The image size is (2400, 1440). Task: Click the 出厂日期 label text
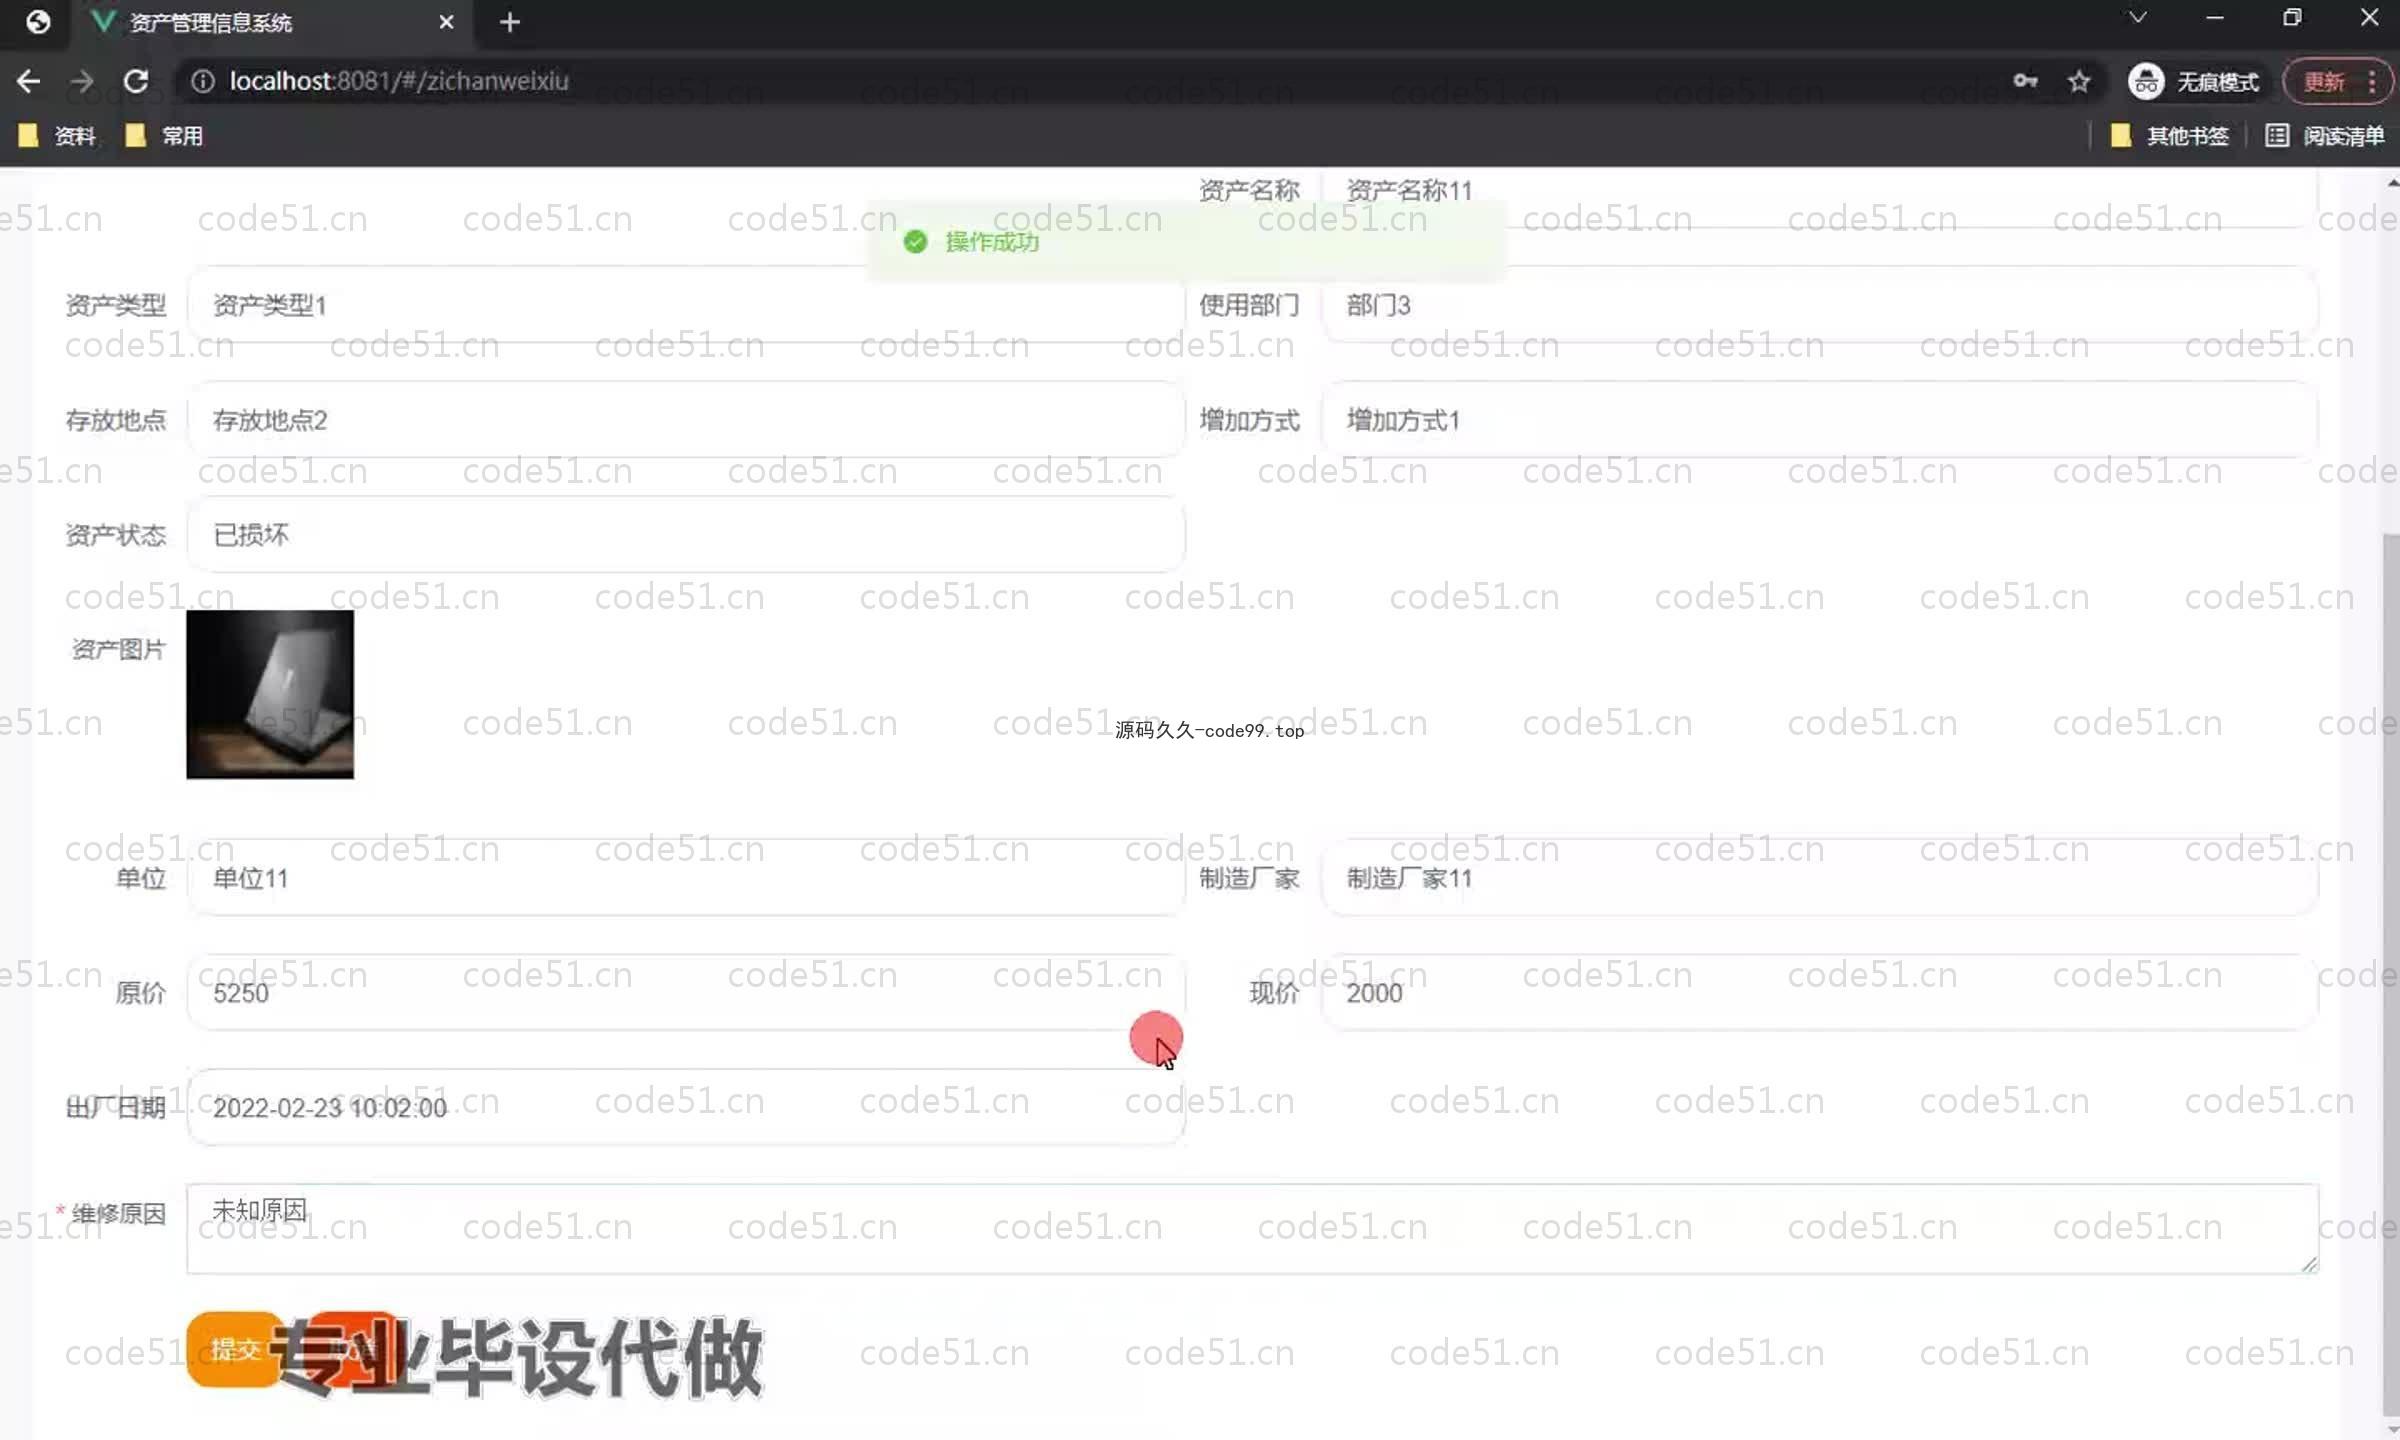point(116,1107)
